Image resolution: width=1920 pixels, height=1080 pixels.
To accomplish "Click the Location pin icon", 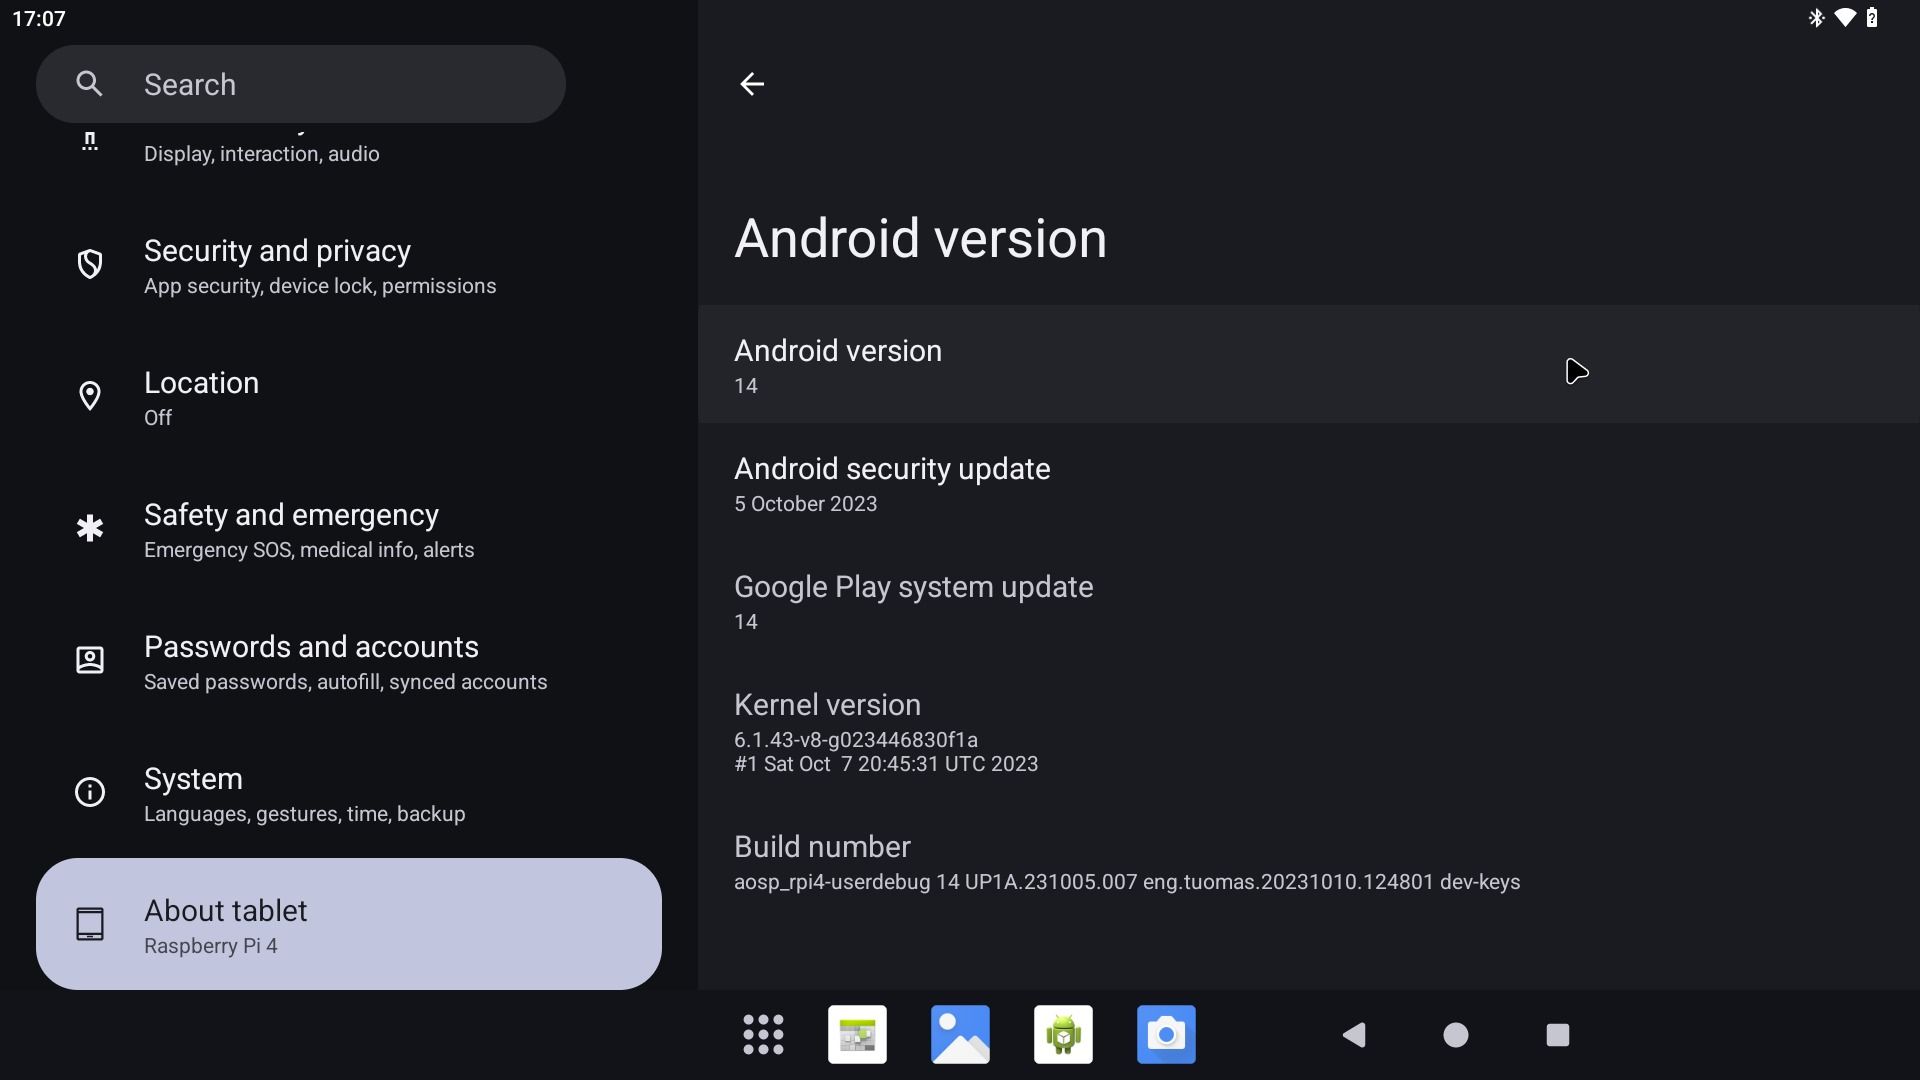I will coord(90,396).
